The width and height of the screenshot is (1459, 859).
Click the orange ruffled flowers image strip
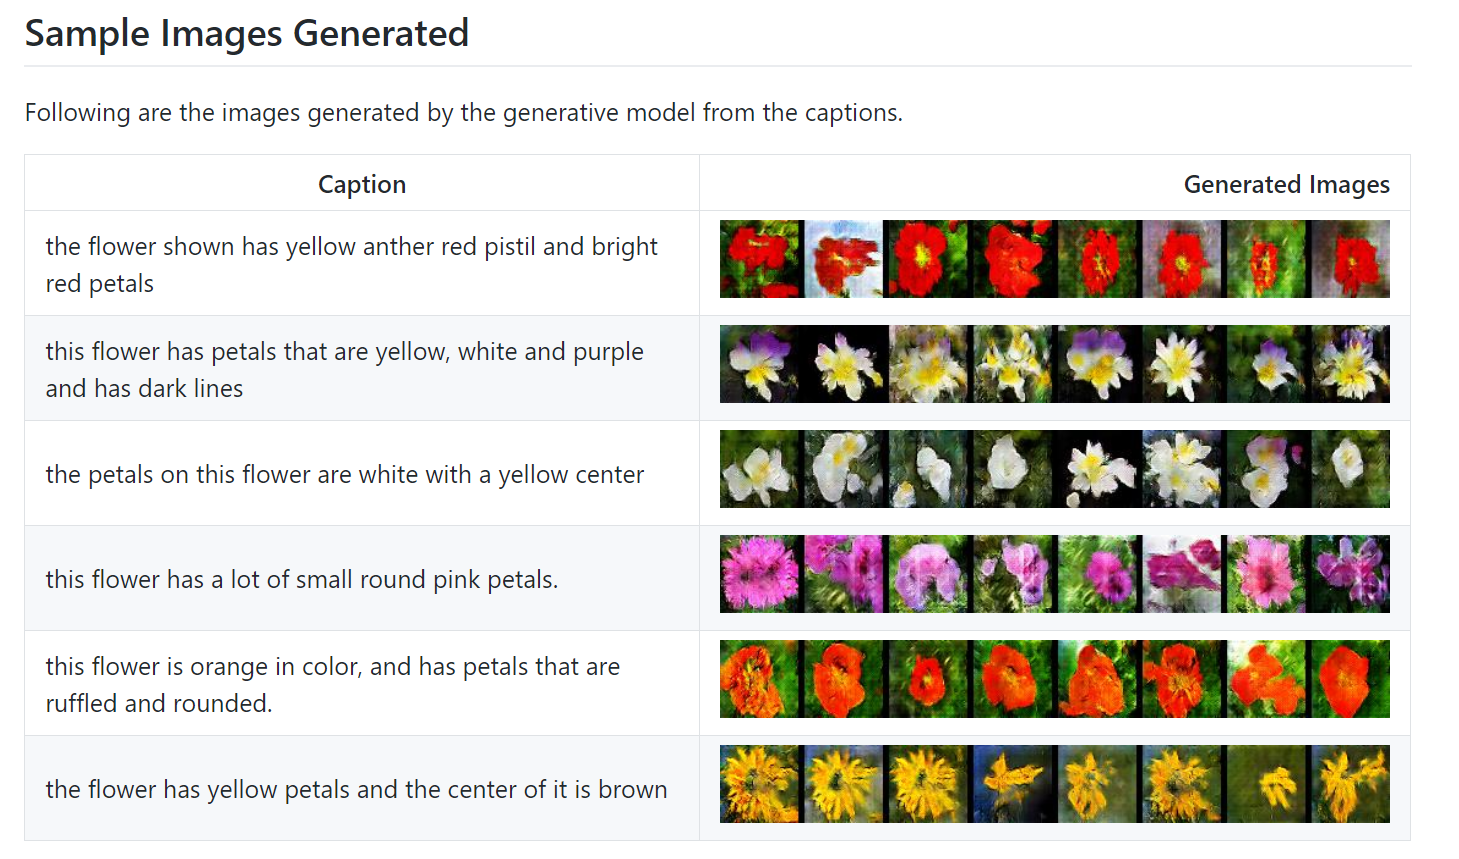point(1054,679)
